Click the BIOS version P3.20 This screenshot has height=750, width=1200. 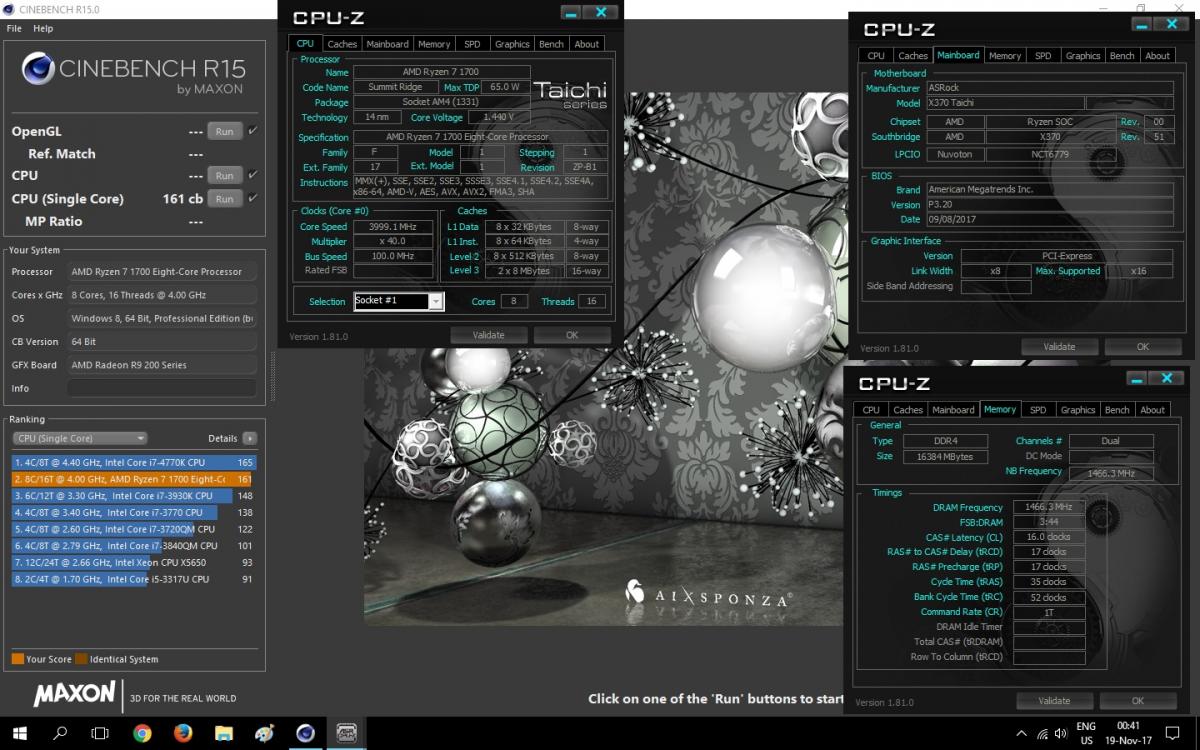click(x=1049, y=205)
